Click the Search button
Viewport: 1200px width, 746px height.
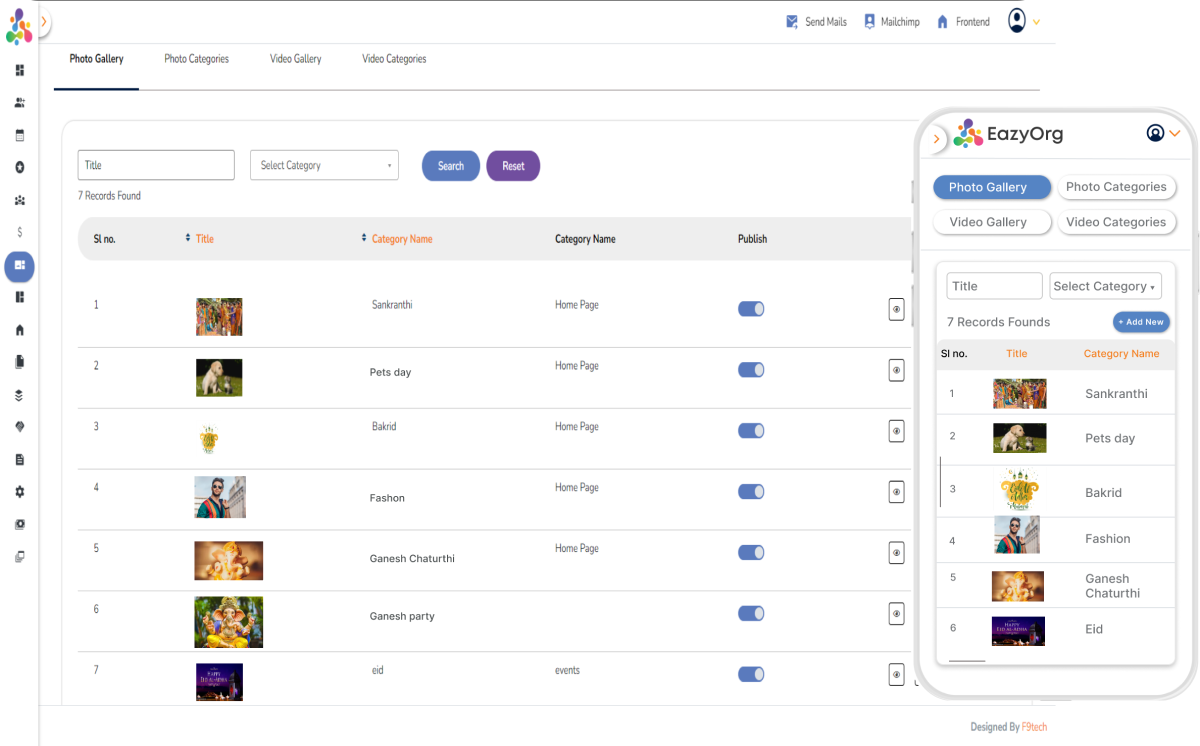coord(450,166)
